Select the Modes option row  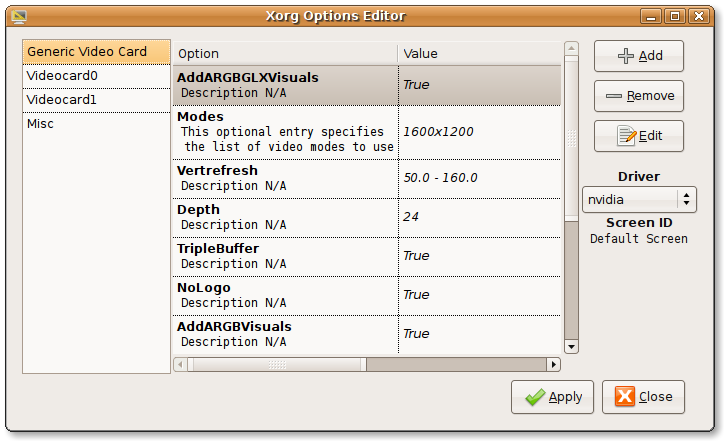[286, 131]
